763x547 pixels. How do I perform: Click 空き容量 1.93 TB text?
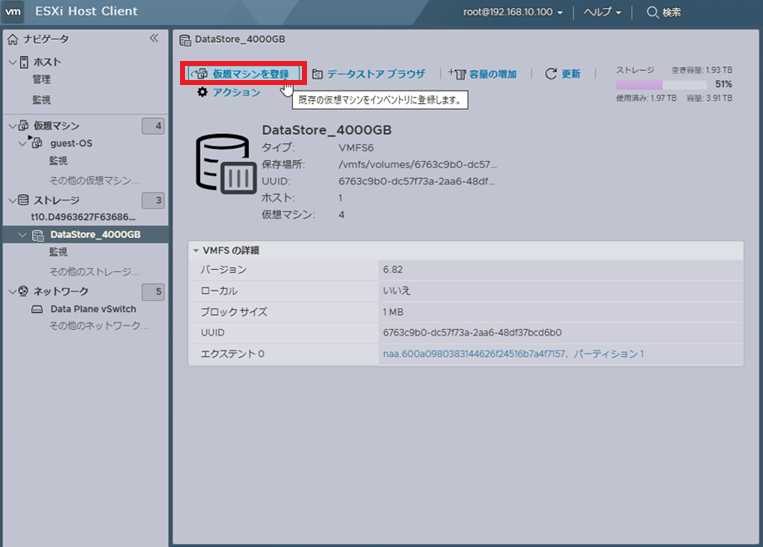702,70
